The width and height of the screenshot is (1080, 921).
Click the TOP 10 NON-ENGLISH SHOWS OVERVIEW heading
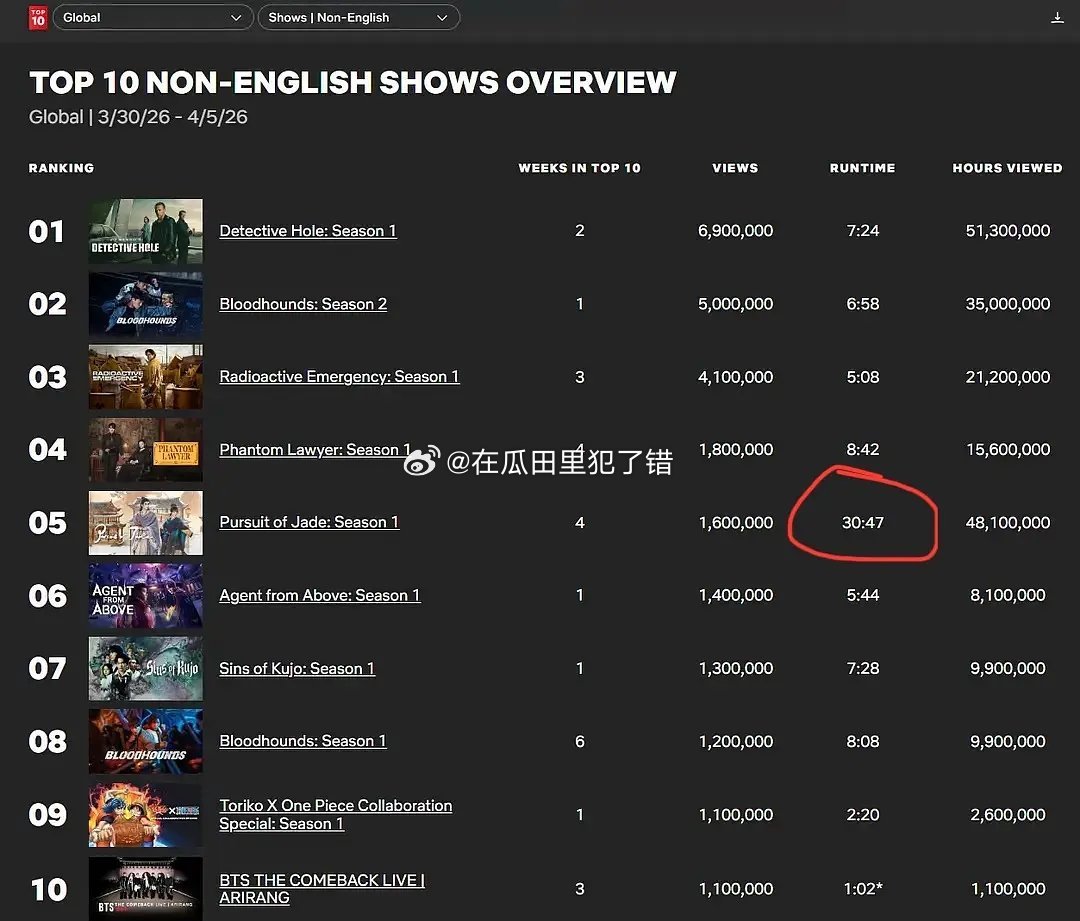pyautogui.click(x=353, y=83)
